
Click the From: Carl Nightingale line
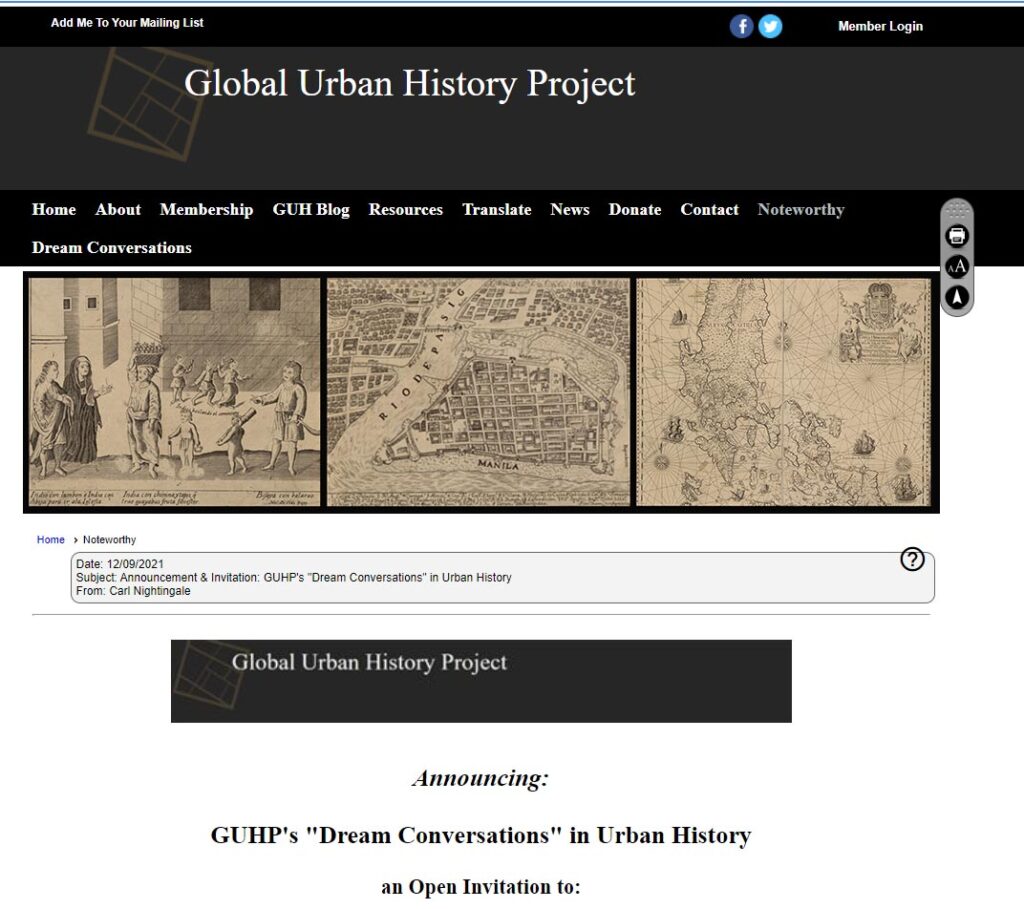133,591
